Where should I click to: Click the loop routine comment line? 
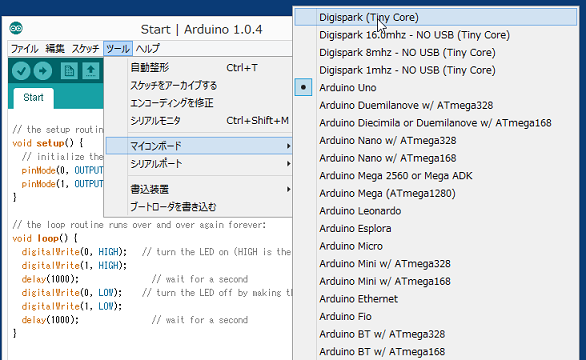(139, 225)
